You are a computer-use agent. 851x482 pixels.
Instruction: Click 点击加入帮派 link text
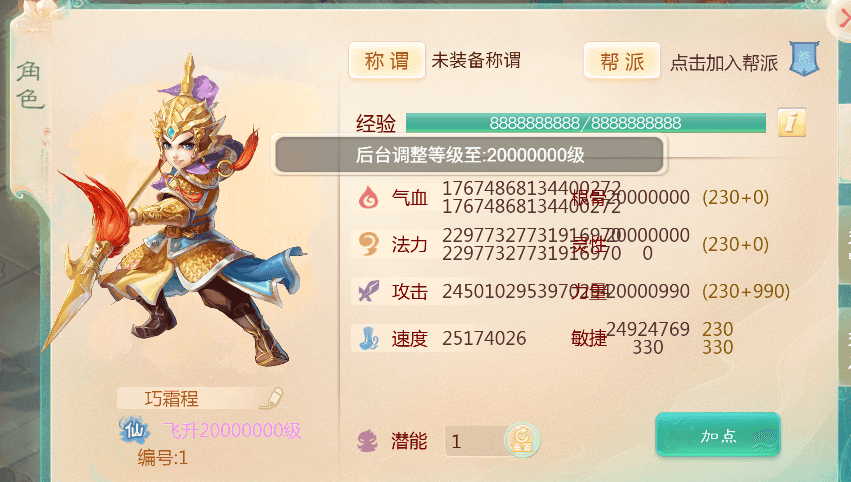[x=724, y=63]
